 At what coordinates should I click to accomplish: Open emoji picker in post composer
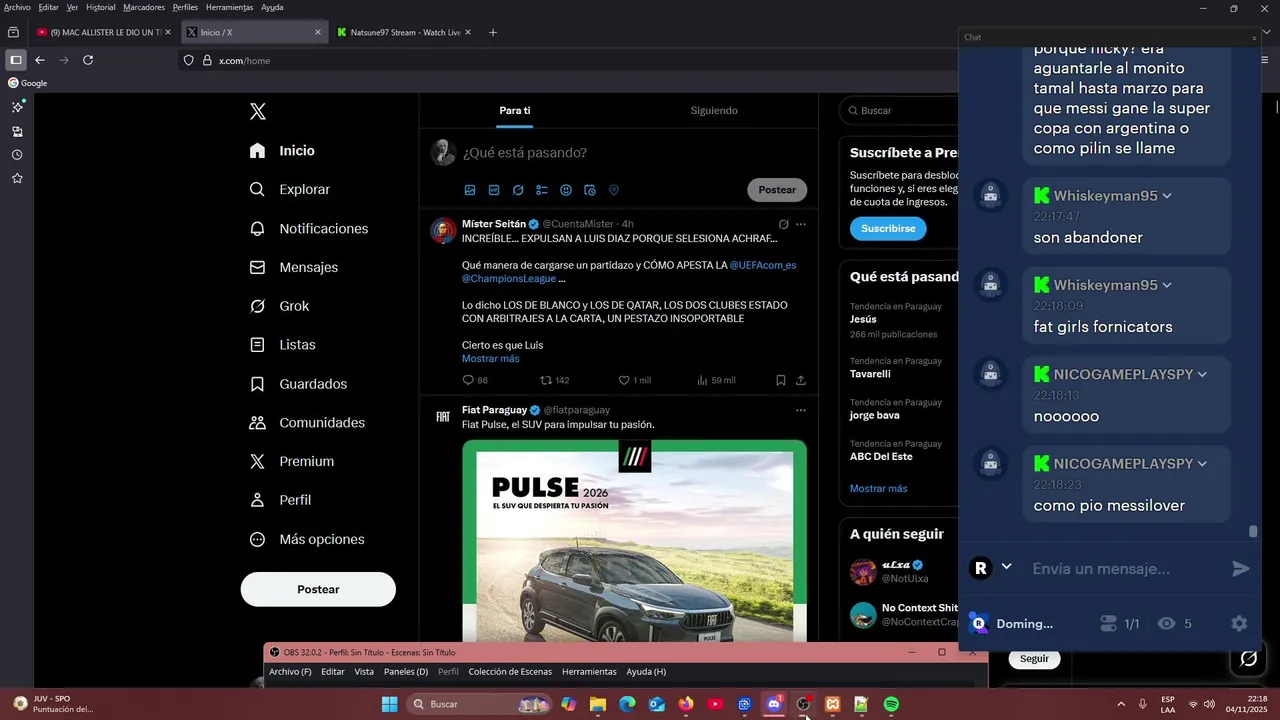[x=566, y=190]
